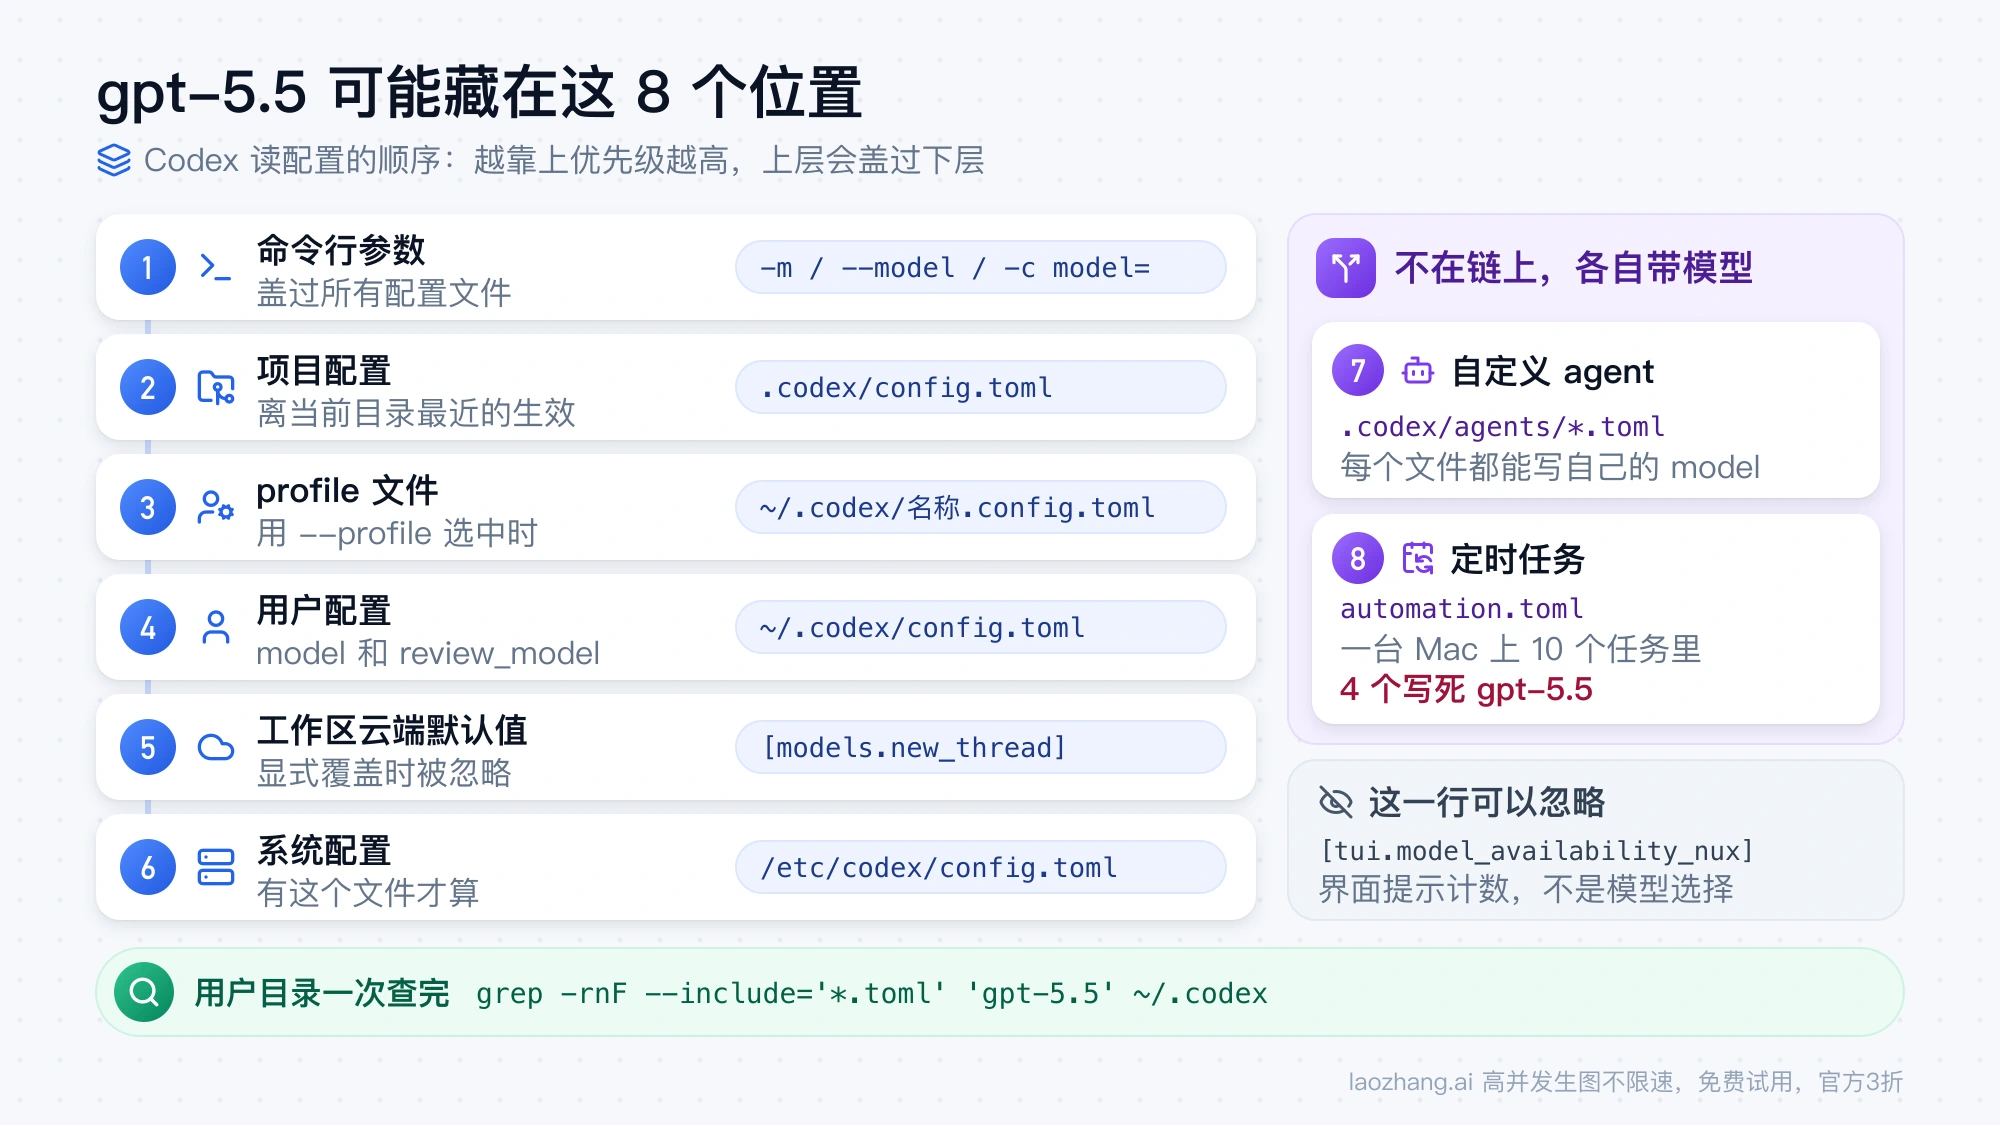Screen dimensions: 2000x1125
Task: Click the person icon next to 用户配置
Action: pyautogui.click(x=215, y=627)
